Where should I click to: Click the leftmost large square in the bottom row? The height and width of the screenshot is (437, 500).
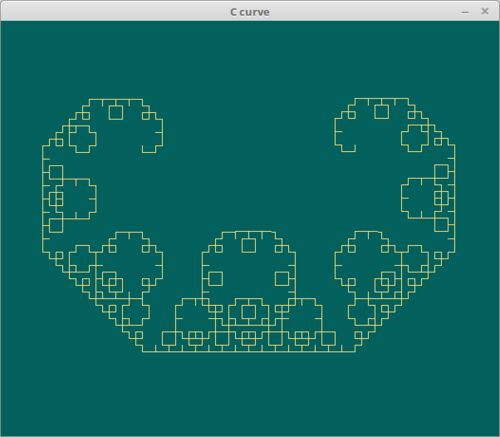pyautogui.click(x=169, y=339)
